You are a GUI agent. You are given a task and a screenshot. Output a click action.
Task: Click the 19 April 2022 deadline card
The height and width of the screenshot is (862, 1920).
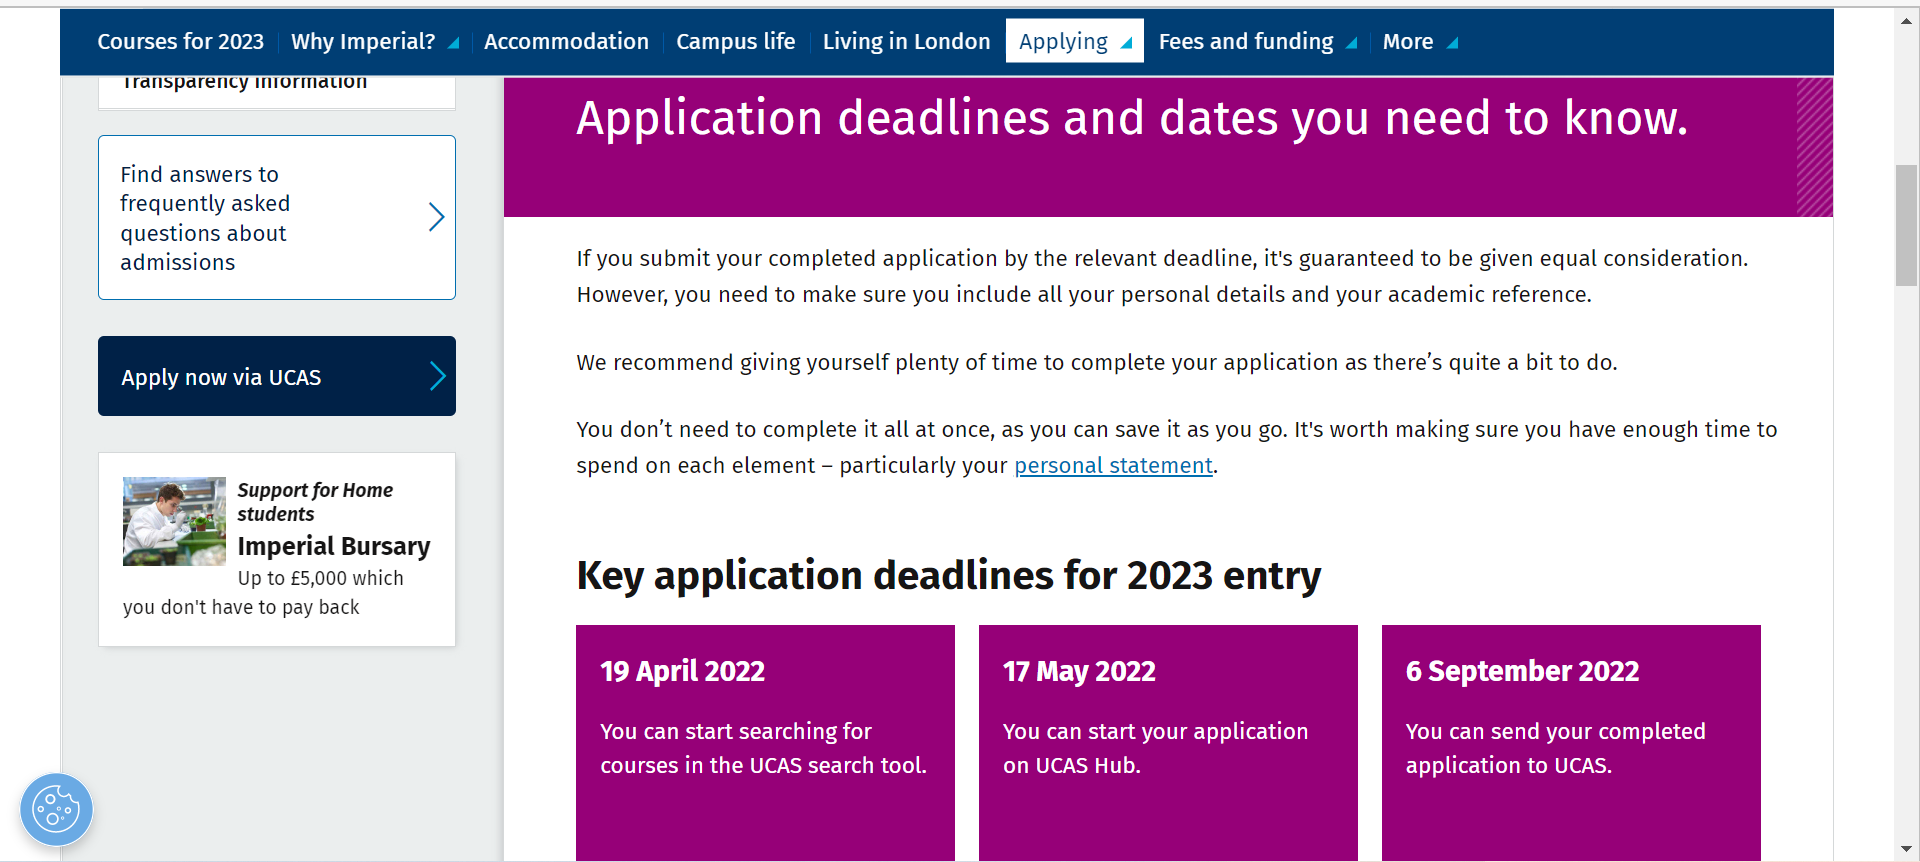pos(765,740)
